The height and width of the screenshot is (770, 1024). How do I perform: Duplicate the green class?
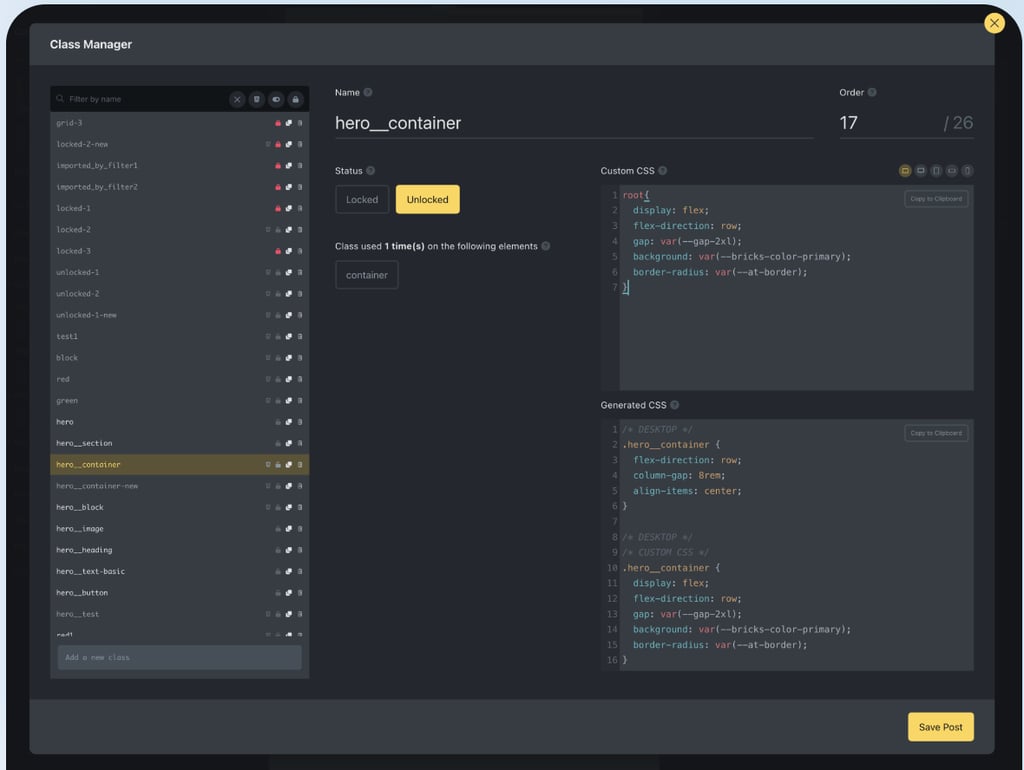click(x=289, y=401)
